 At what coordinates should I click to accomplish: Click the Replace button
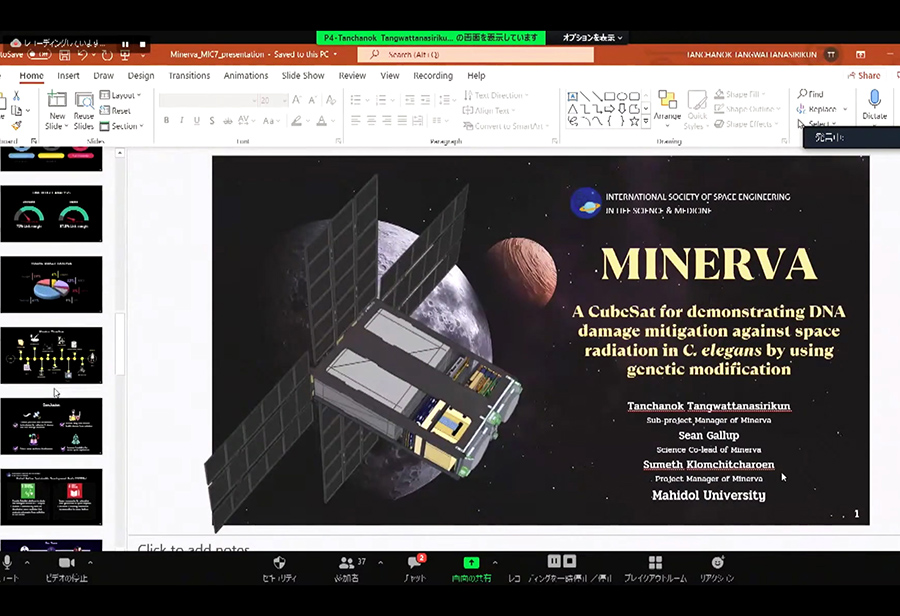(x=822, y=109)
